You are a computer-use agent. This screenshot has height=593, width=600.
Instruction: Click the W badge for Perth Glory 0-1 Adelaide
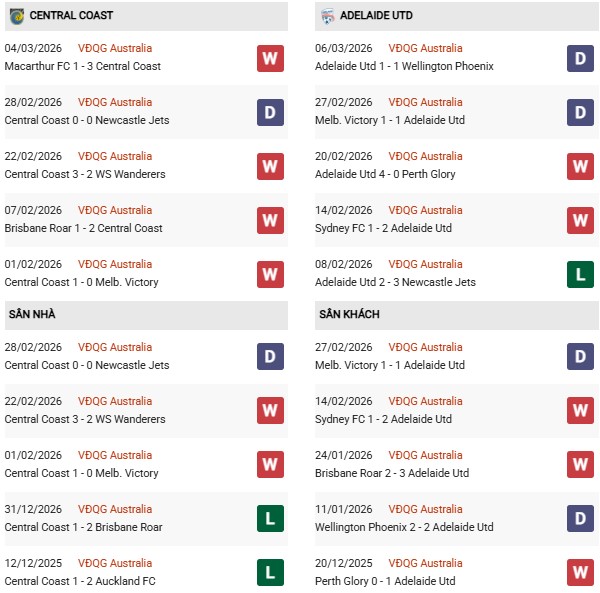(x=580, y=573)
